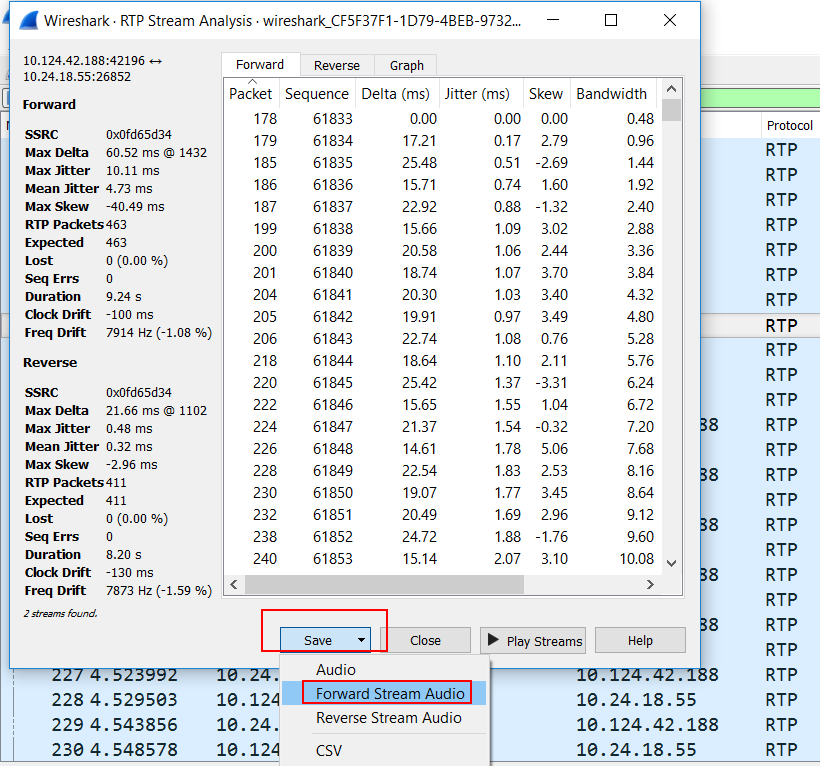Select the row with packet 224

[442, 426]
